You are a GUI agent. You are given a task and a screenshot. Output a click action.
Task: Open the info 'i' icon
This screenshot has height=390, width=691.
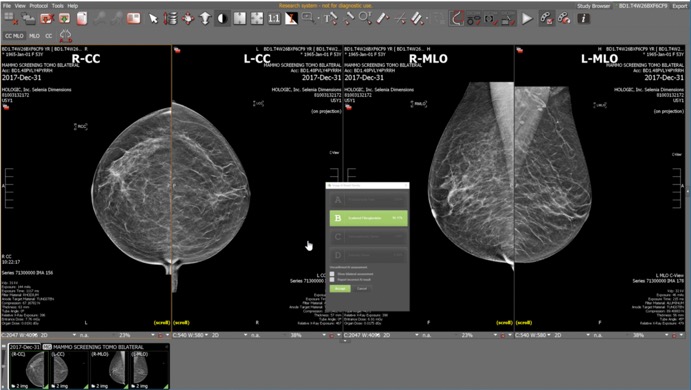(583, 19)
